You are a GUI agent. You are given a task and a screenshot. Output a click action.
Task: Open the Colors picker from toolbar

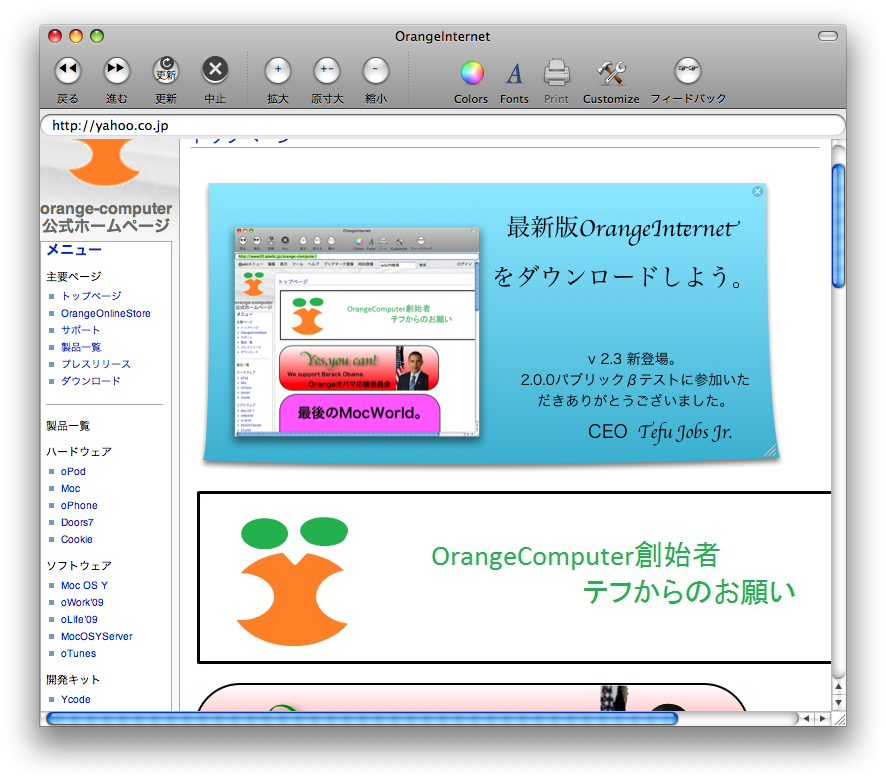[x=471, y=72]
